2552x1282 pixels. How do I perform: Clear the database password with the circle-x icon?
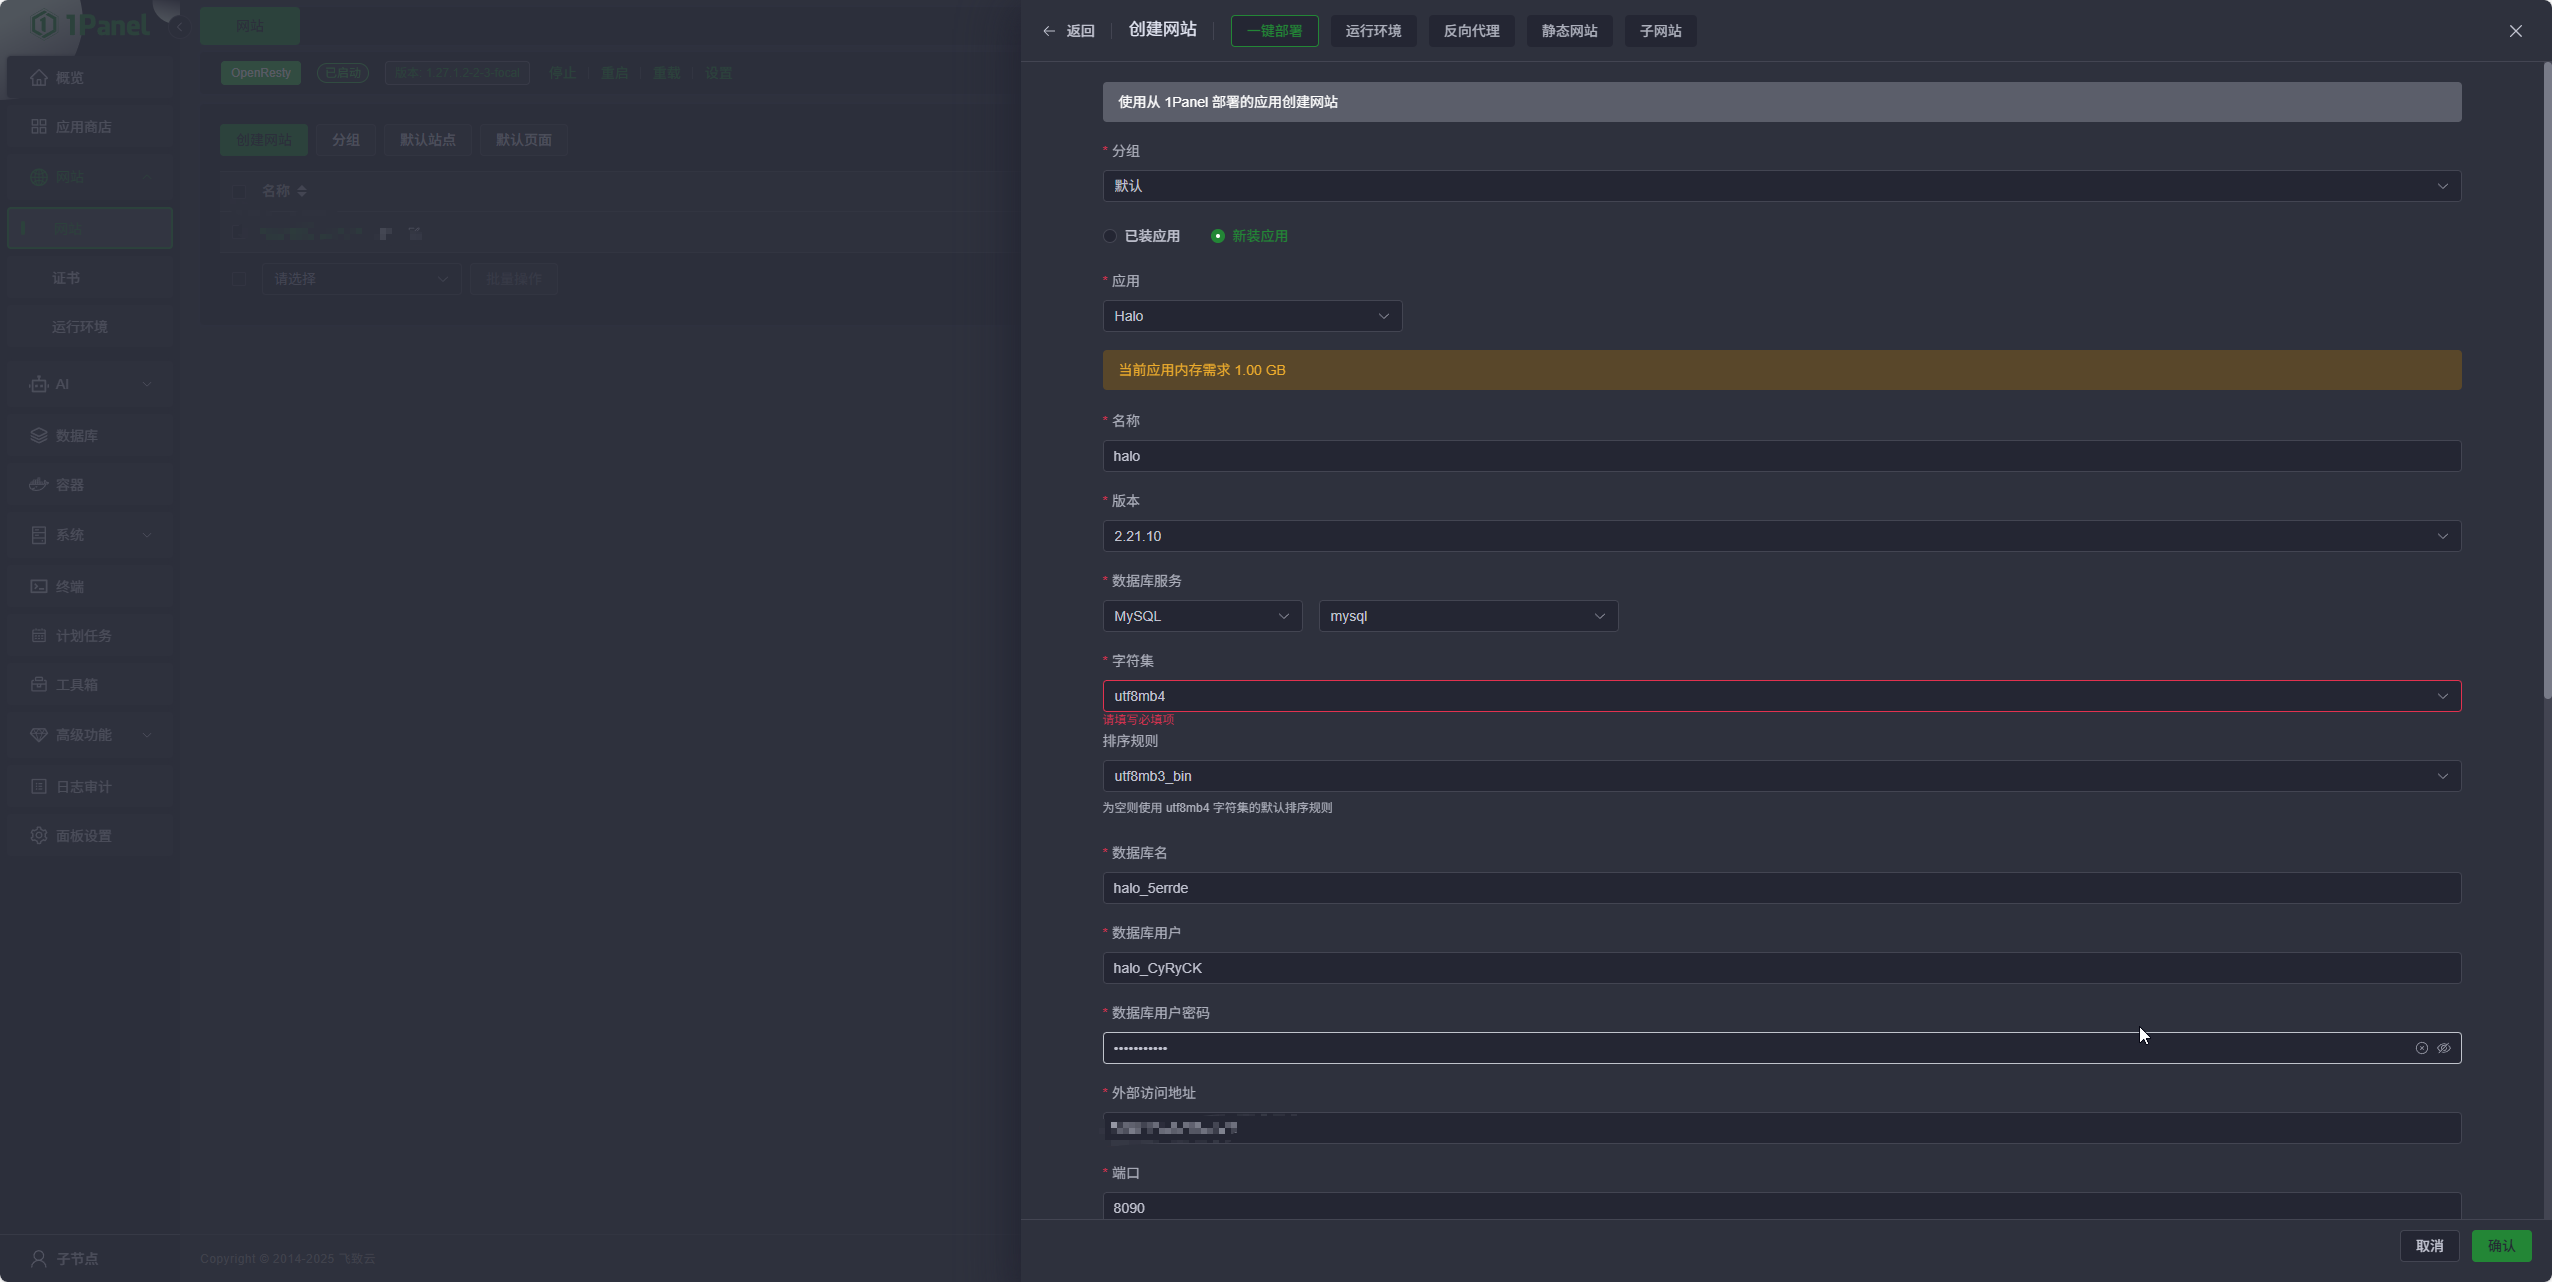coord(2422,1048)
